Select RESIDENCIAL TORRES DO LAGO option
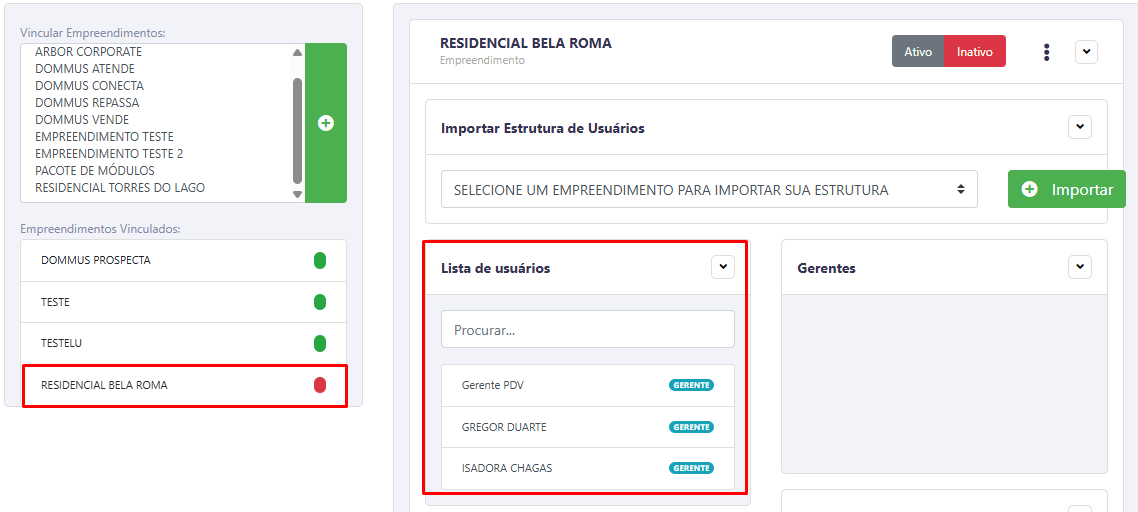The image size is (1138, 512). coord(120,188)
